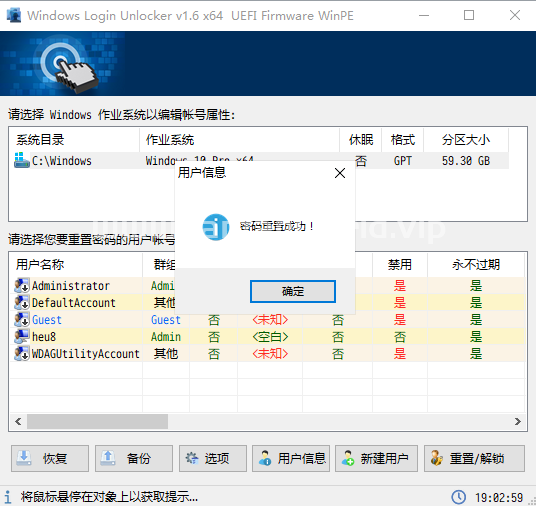Image resolution: width=536 pixels, height=506 pixels.
Task: Click the 休眠 column header
Action: 361,140
